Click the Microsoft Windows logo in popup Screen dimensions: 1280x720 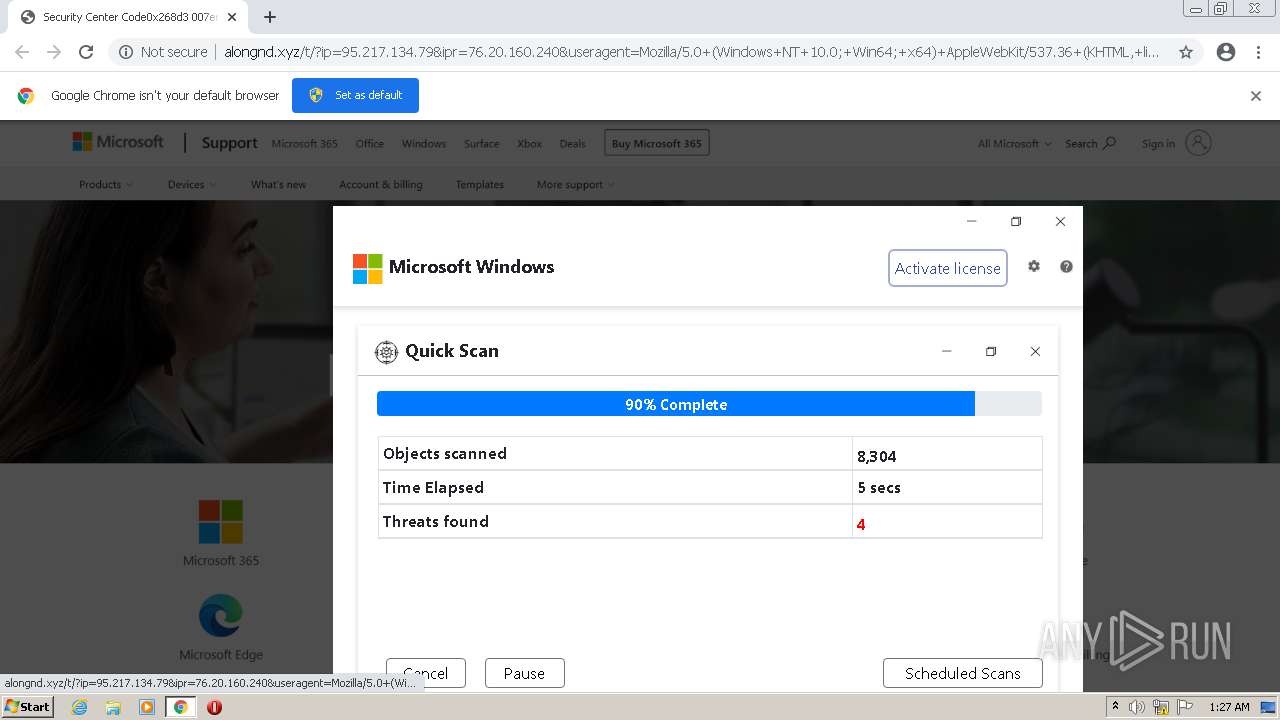tap(367, 268)
